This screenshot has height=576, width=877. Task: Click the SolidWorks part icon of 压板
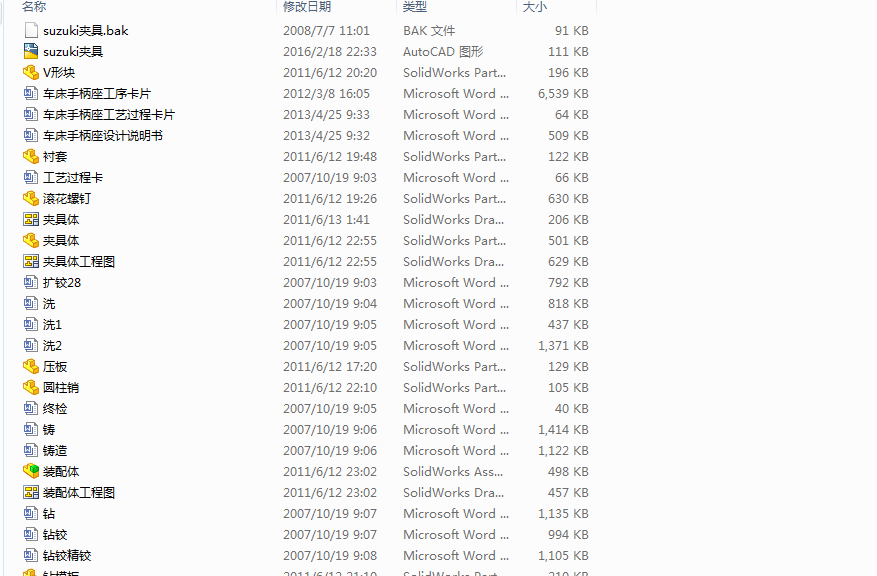(x=31, y=366)
